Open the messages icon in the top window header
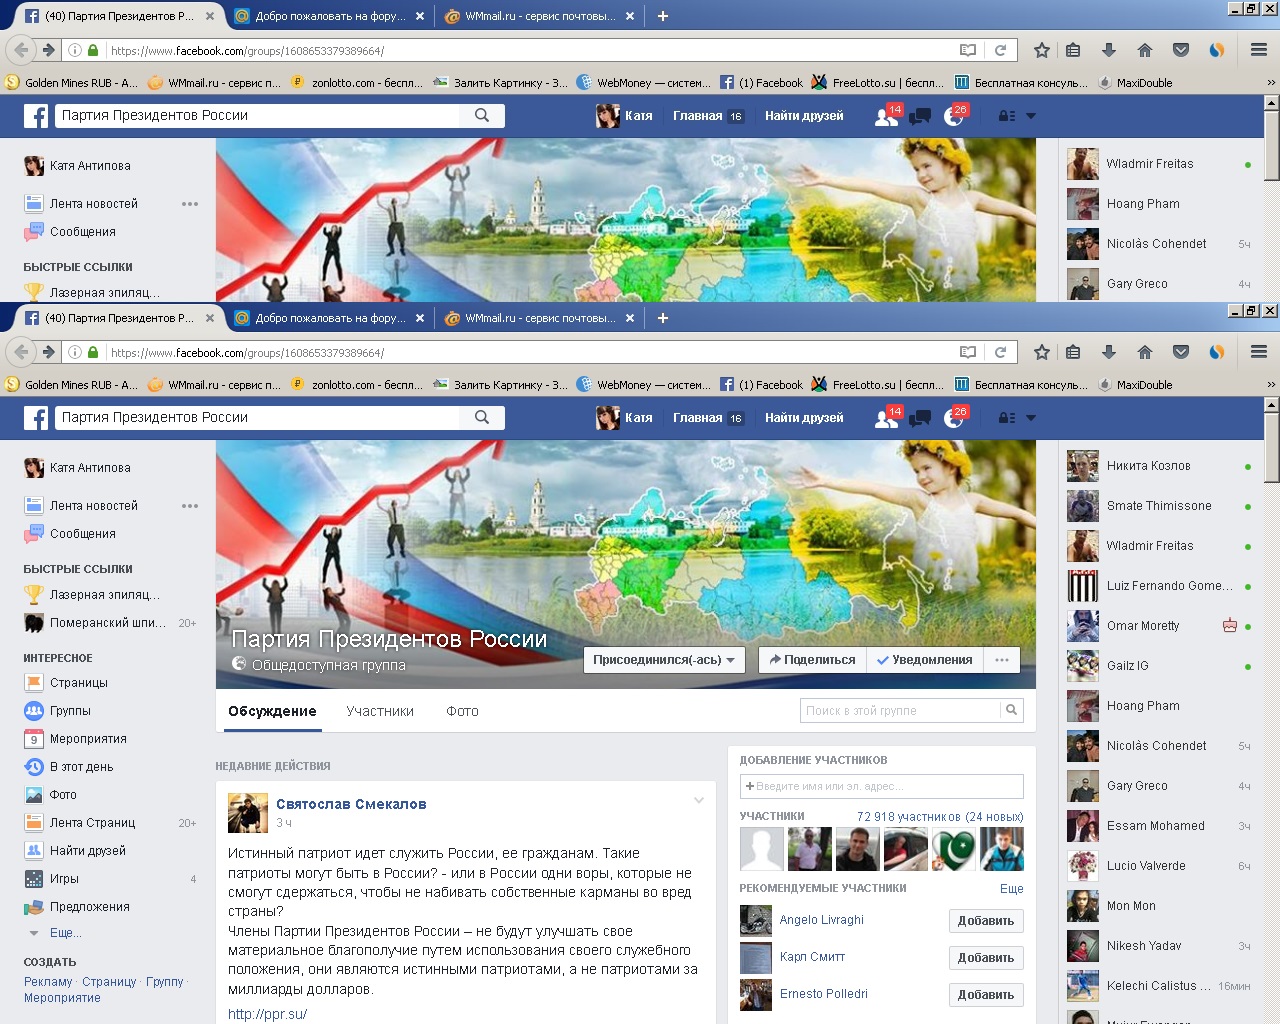Screen dimensions: 1280x1024 click(920, 117)
